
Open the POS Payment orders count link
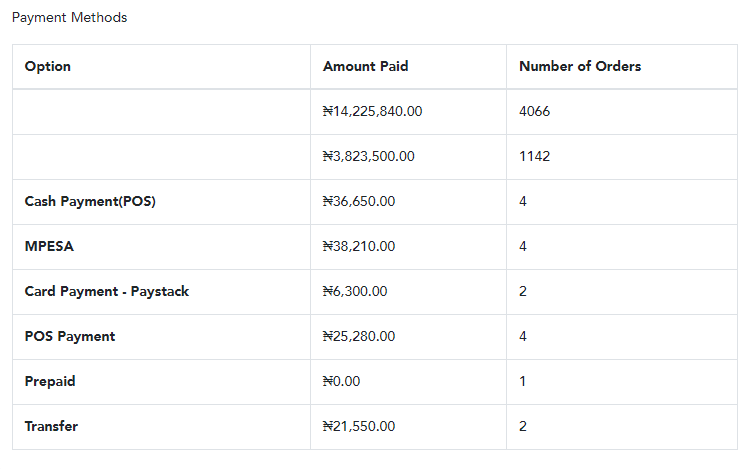(523, 337)
